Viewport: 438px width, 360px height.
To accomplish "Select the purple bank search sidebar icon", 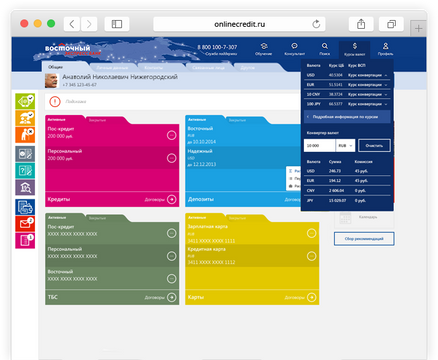I will (25, 188).
